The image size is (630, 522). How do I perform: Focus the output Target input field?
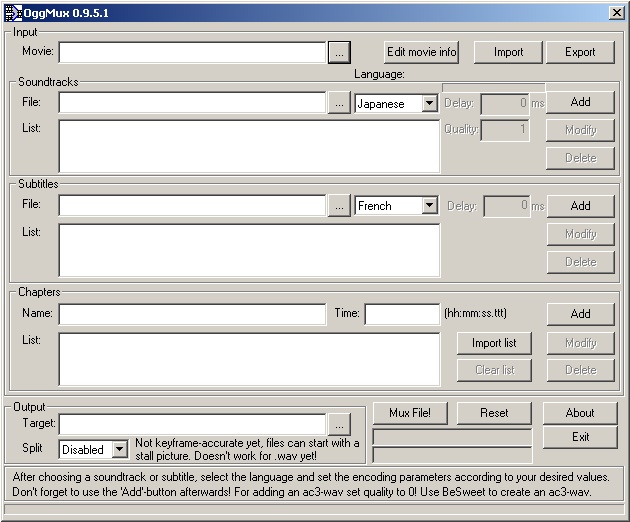192,424
